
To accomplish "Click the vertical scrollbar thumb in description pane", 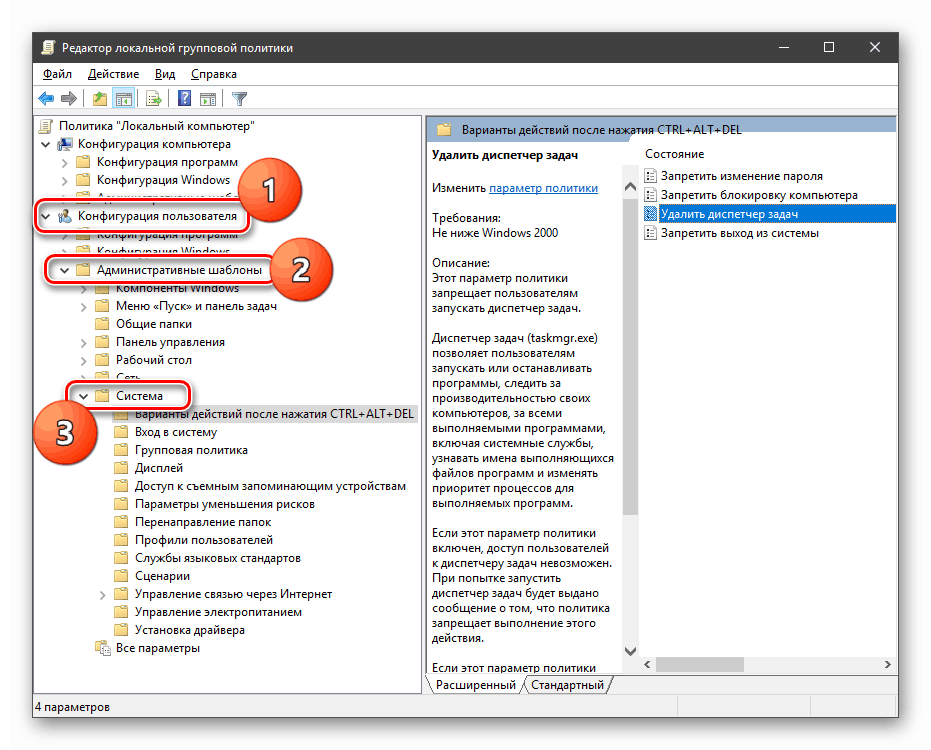I will click(631, 357).
